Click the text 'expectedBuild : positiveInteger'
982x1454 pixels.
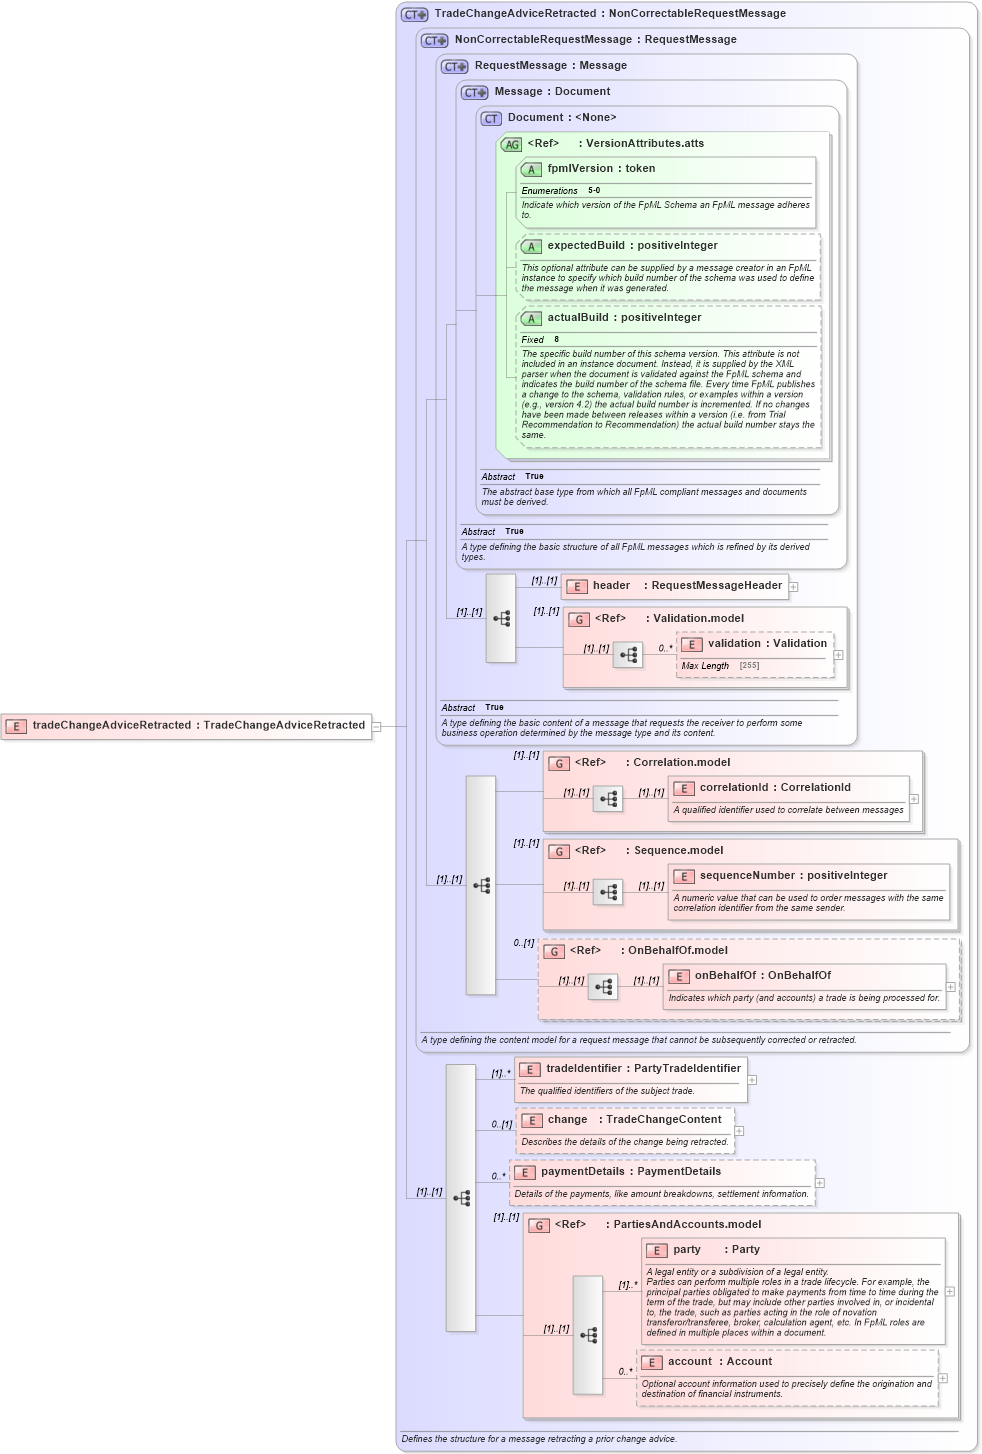632,246
